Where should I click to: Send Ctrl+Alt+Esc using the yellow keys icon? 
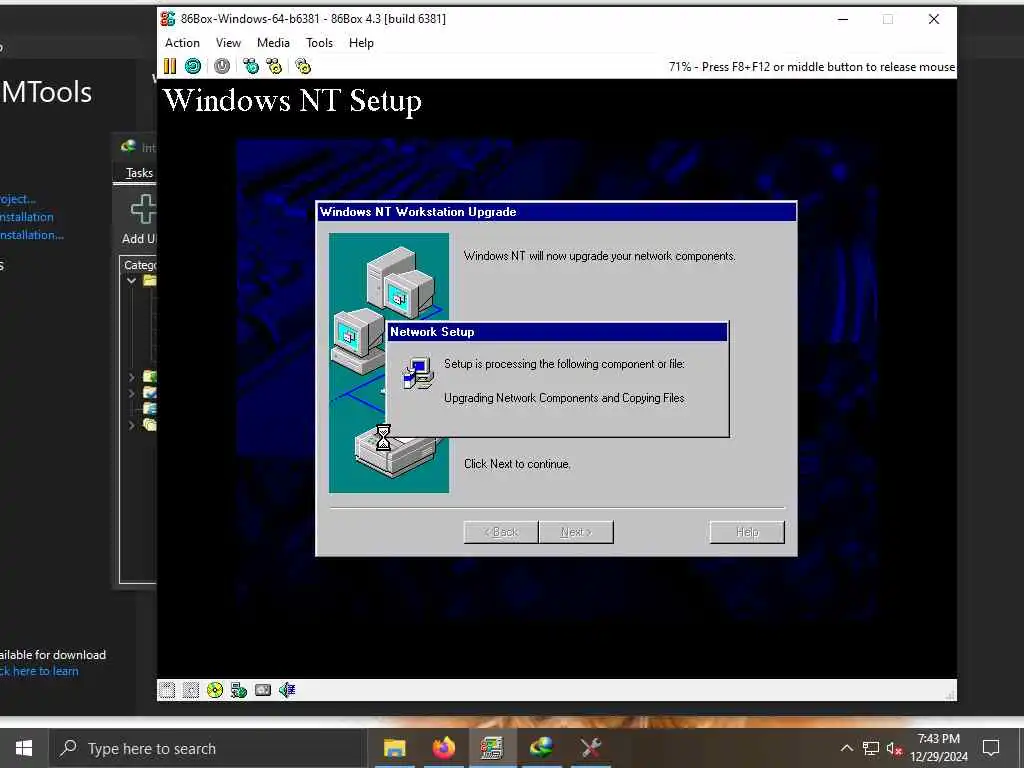coord(274,66)
